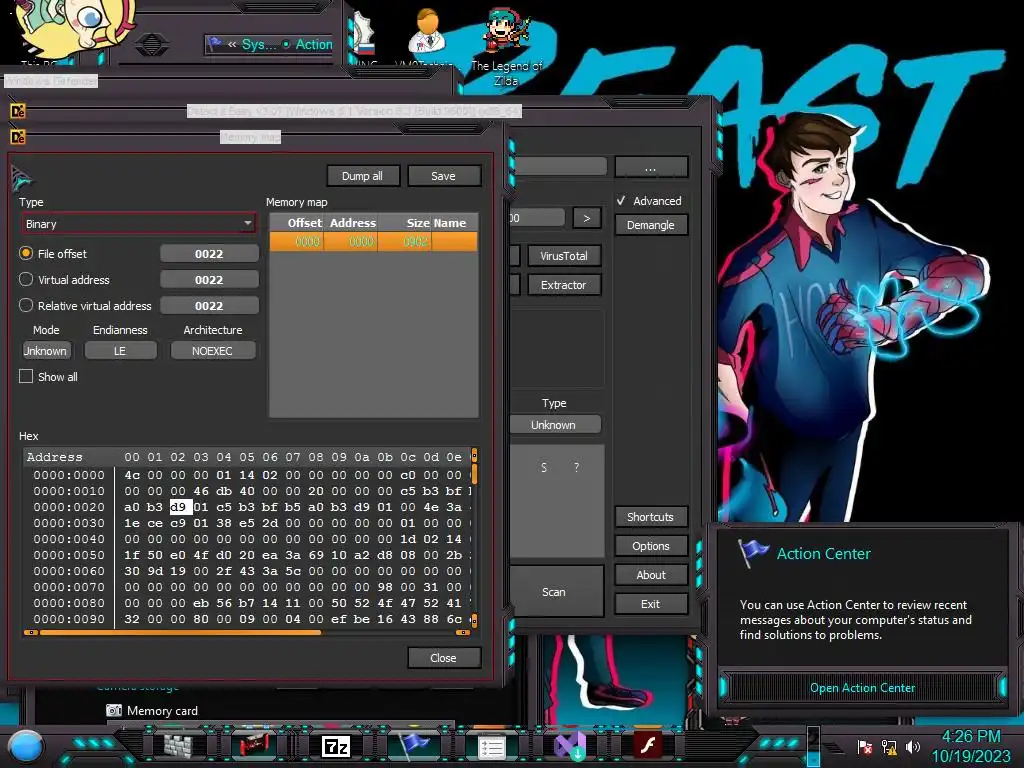Open the Start orb
The image size is (1024, 768).
[x=25, y=746]
